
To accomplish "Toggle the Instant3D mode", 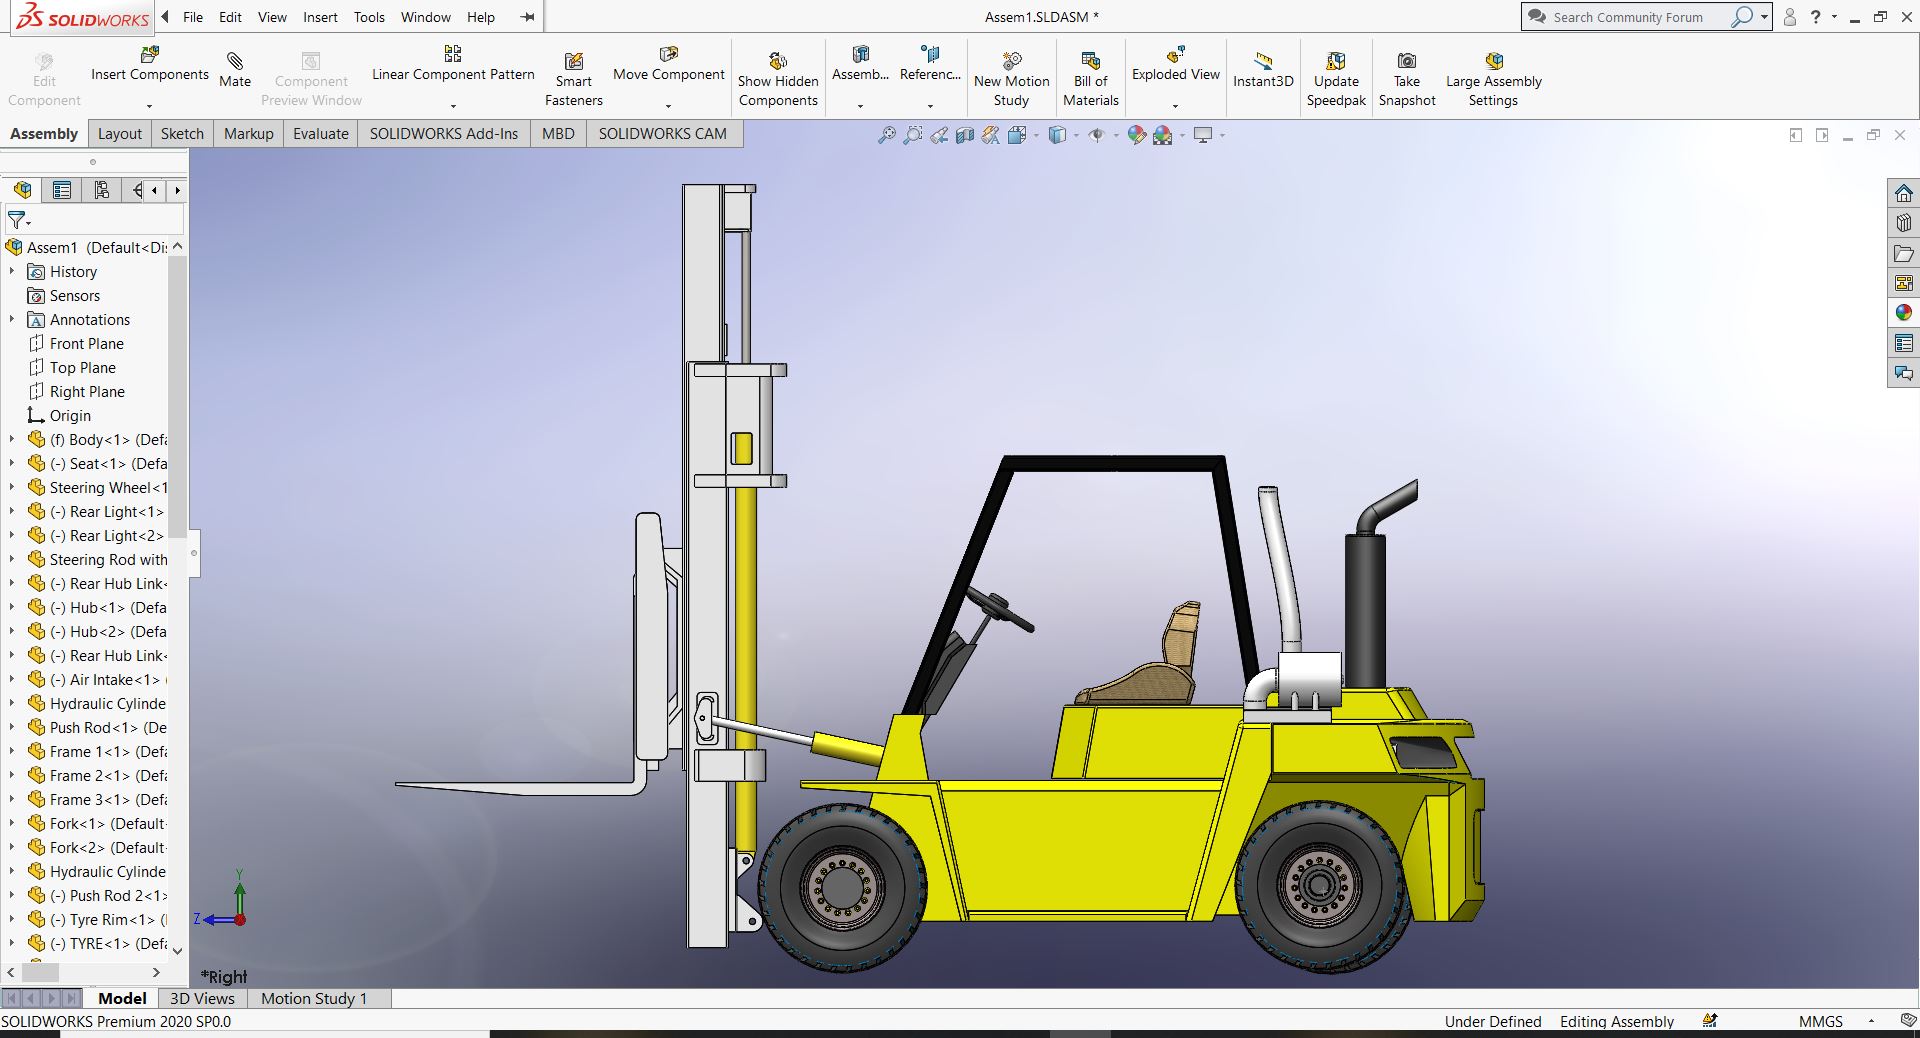I will pyautogui.click(x=1262, y=62).
